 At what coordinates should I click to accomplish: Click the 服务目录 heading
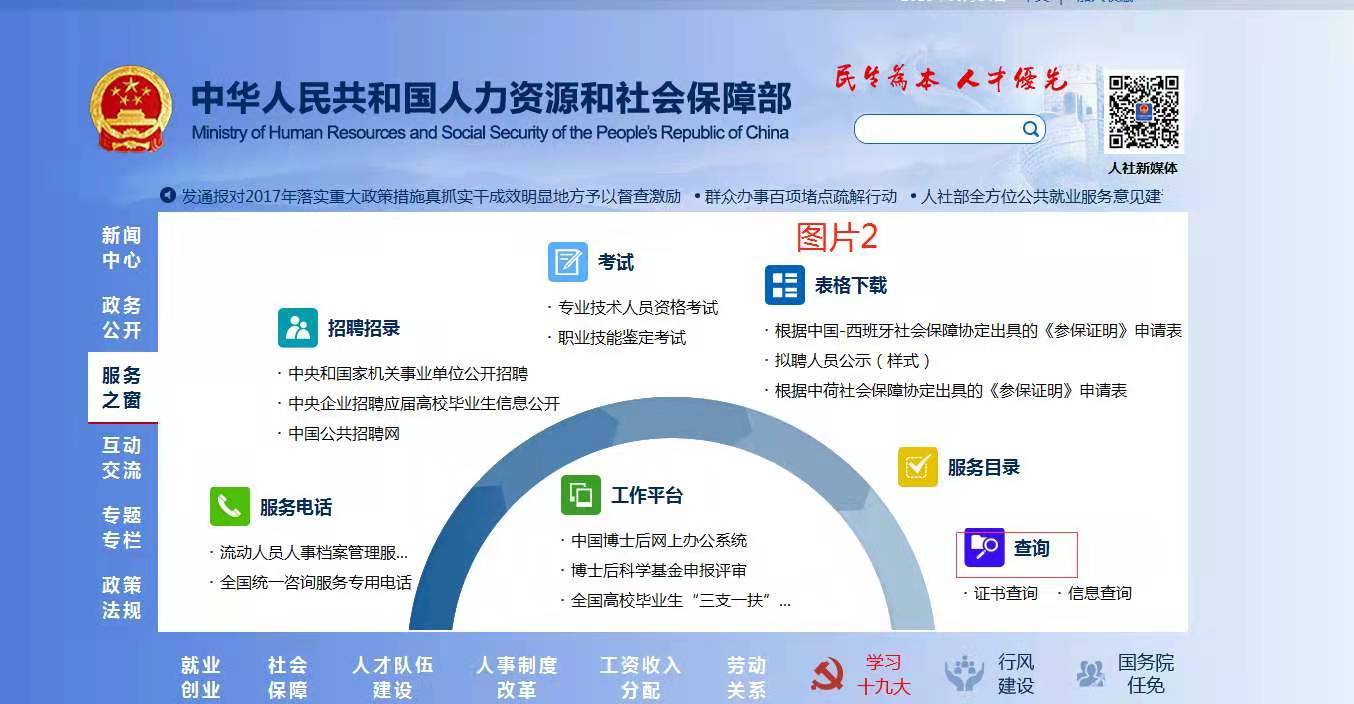[x=984, y=467]
